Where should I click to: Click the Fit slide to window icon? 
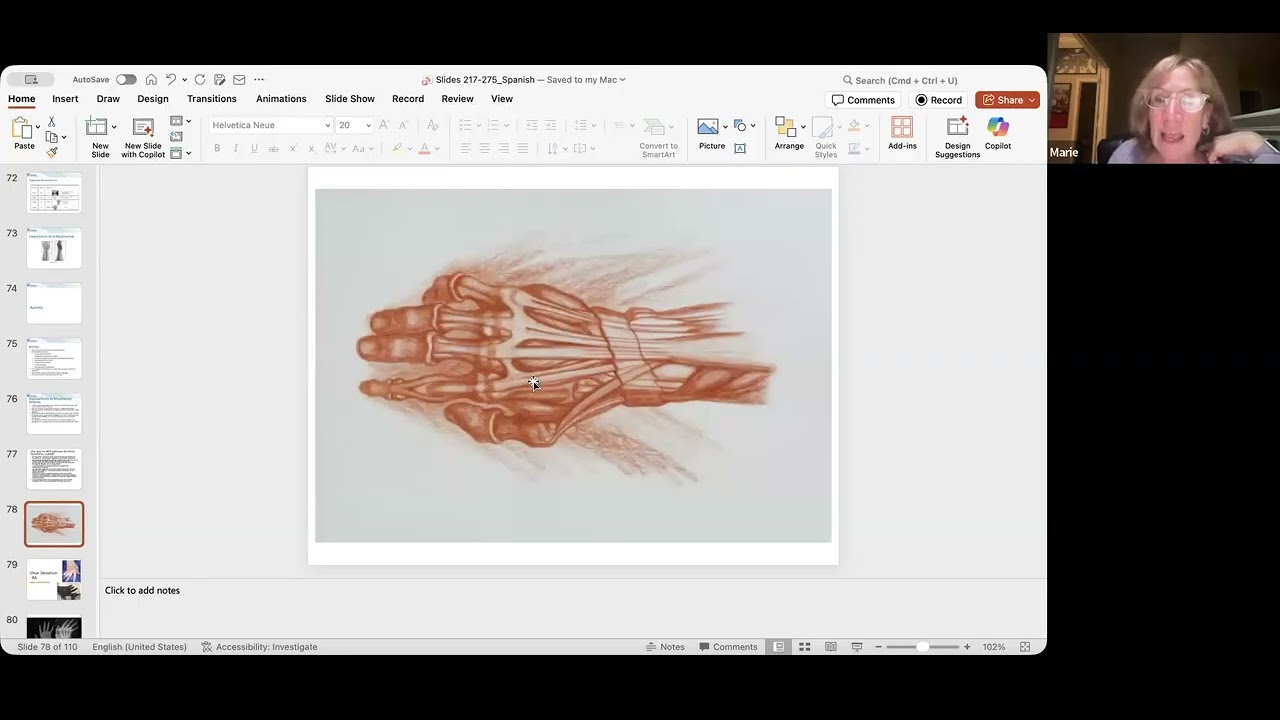click(1025, 647)
